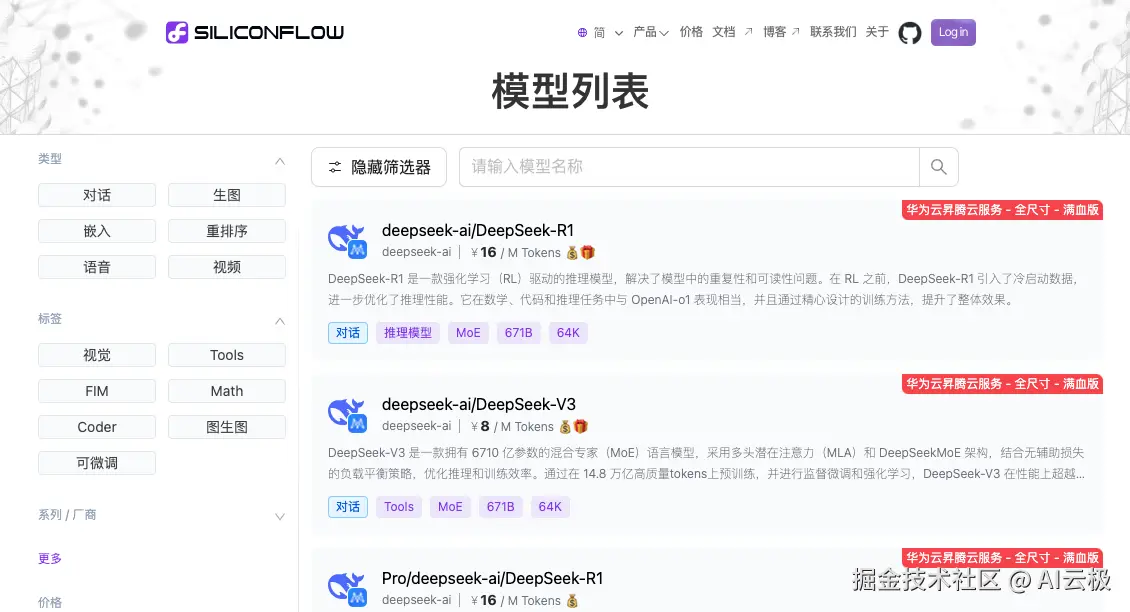
Task: Toggle the FIM tag filter
Action: point(97,391)
